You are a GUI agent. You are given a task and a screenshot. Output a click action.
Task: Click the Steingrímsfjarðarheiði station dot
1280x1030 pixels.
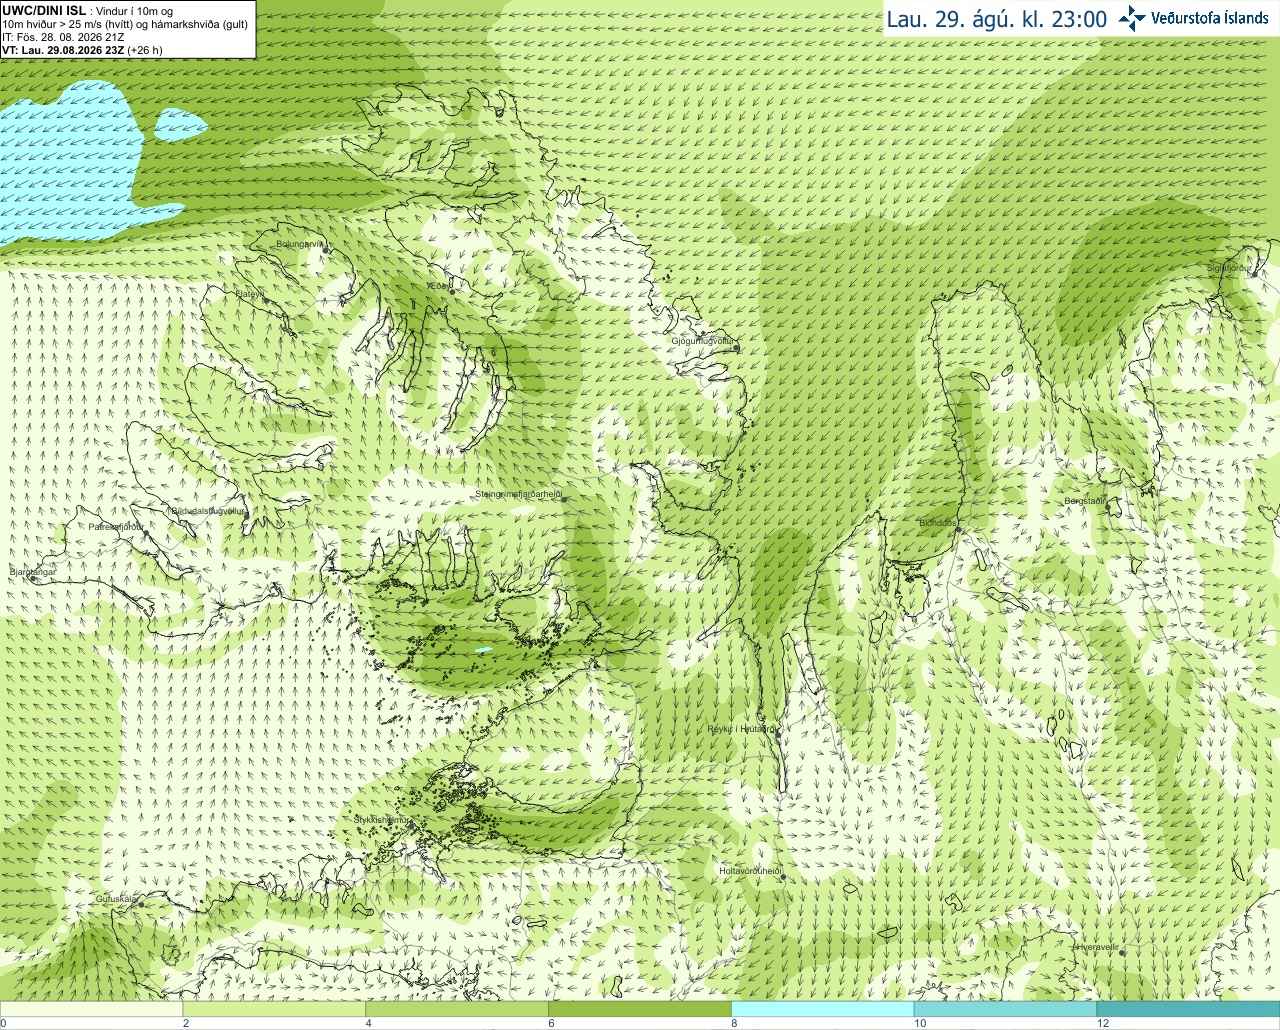[x=565, y=499]
